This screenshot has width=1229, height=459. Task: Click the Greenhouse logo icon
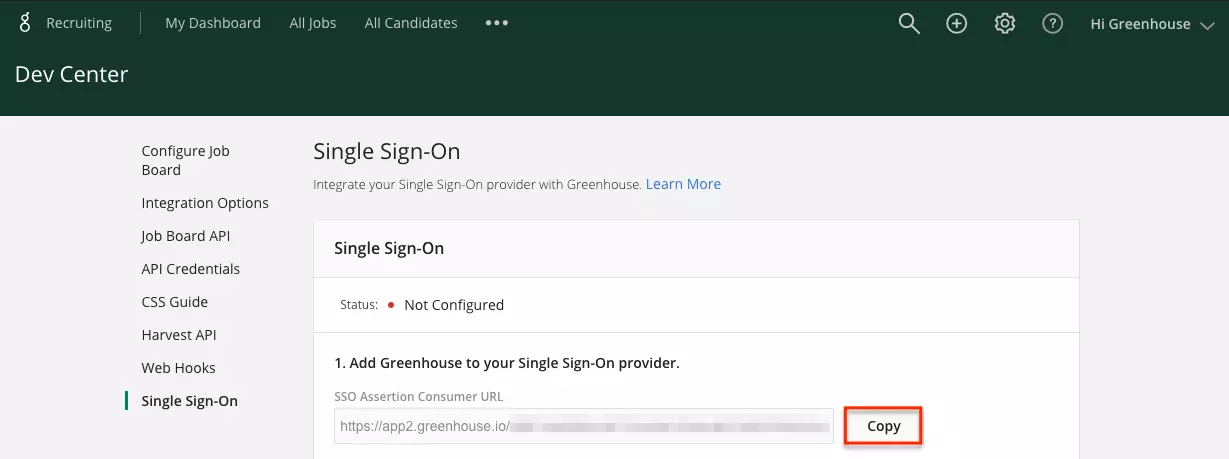(25, 23)
